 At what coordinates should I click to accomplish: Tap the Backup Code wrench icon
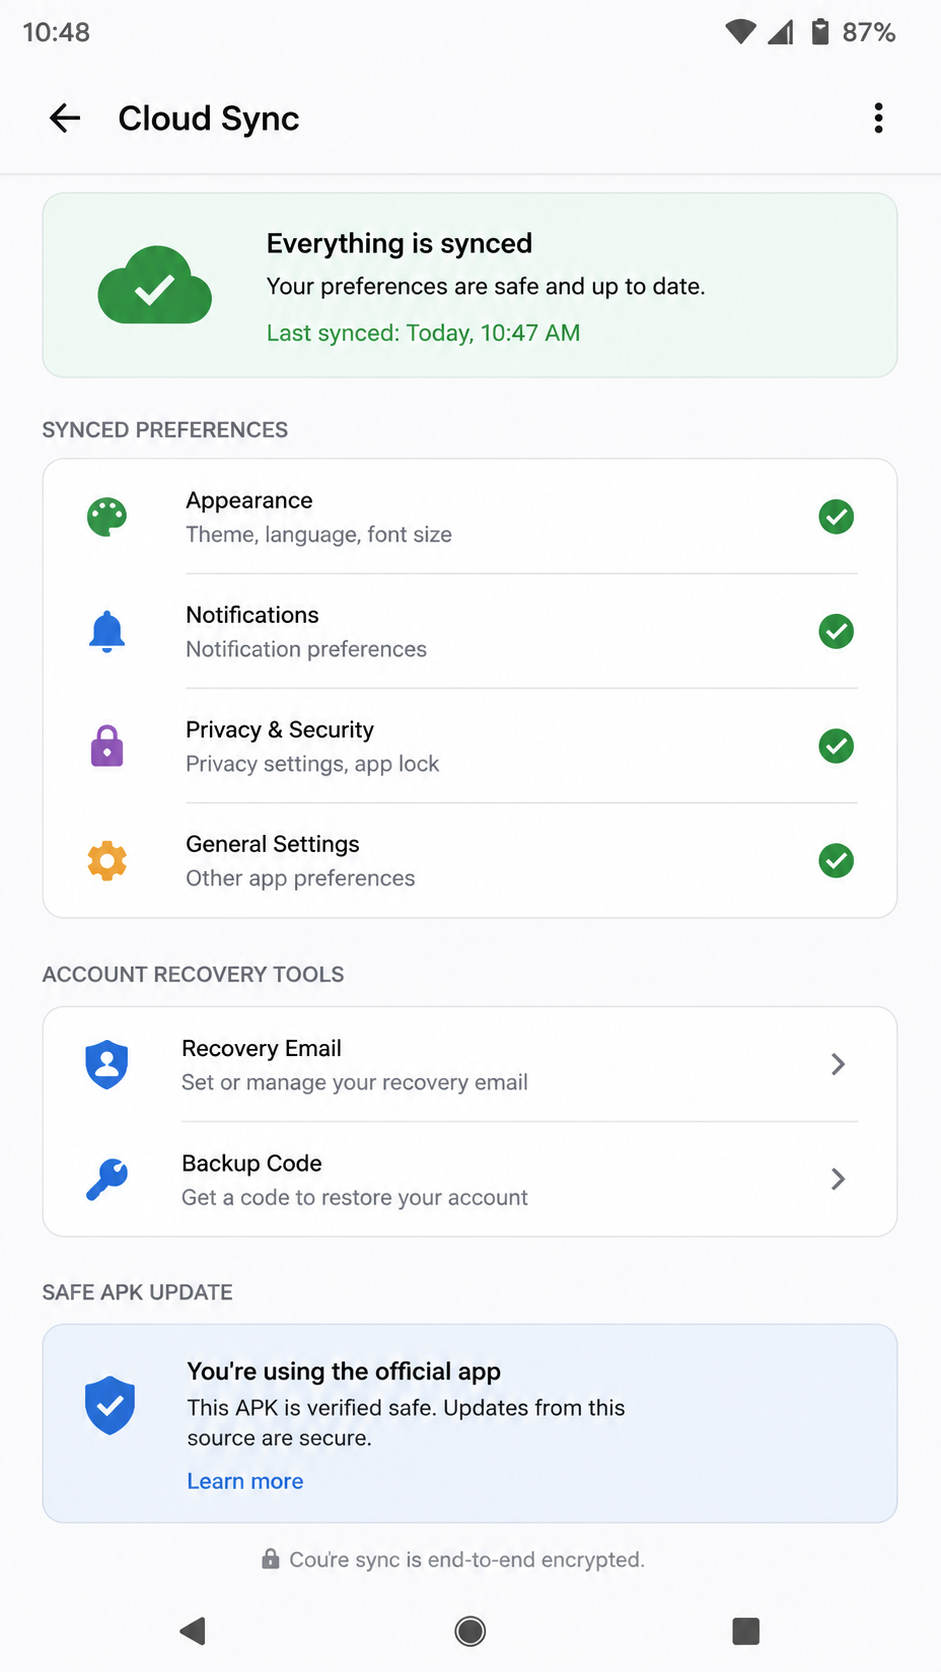point(107,1179)
